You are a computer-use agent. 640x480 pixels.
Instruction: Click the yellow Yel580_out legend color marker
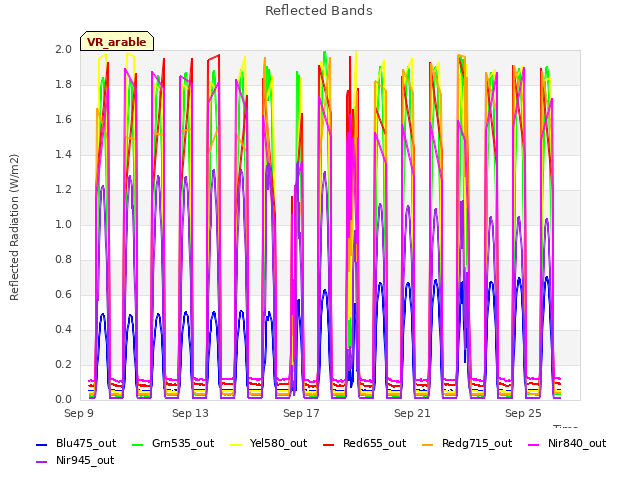236,444
